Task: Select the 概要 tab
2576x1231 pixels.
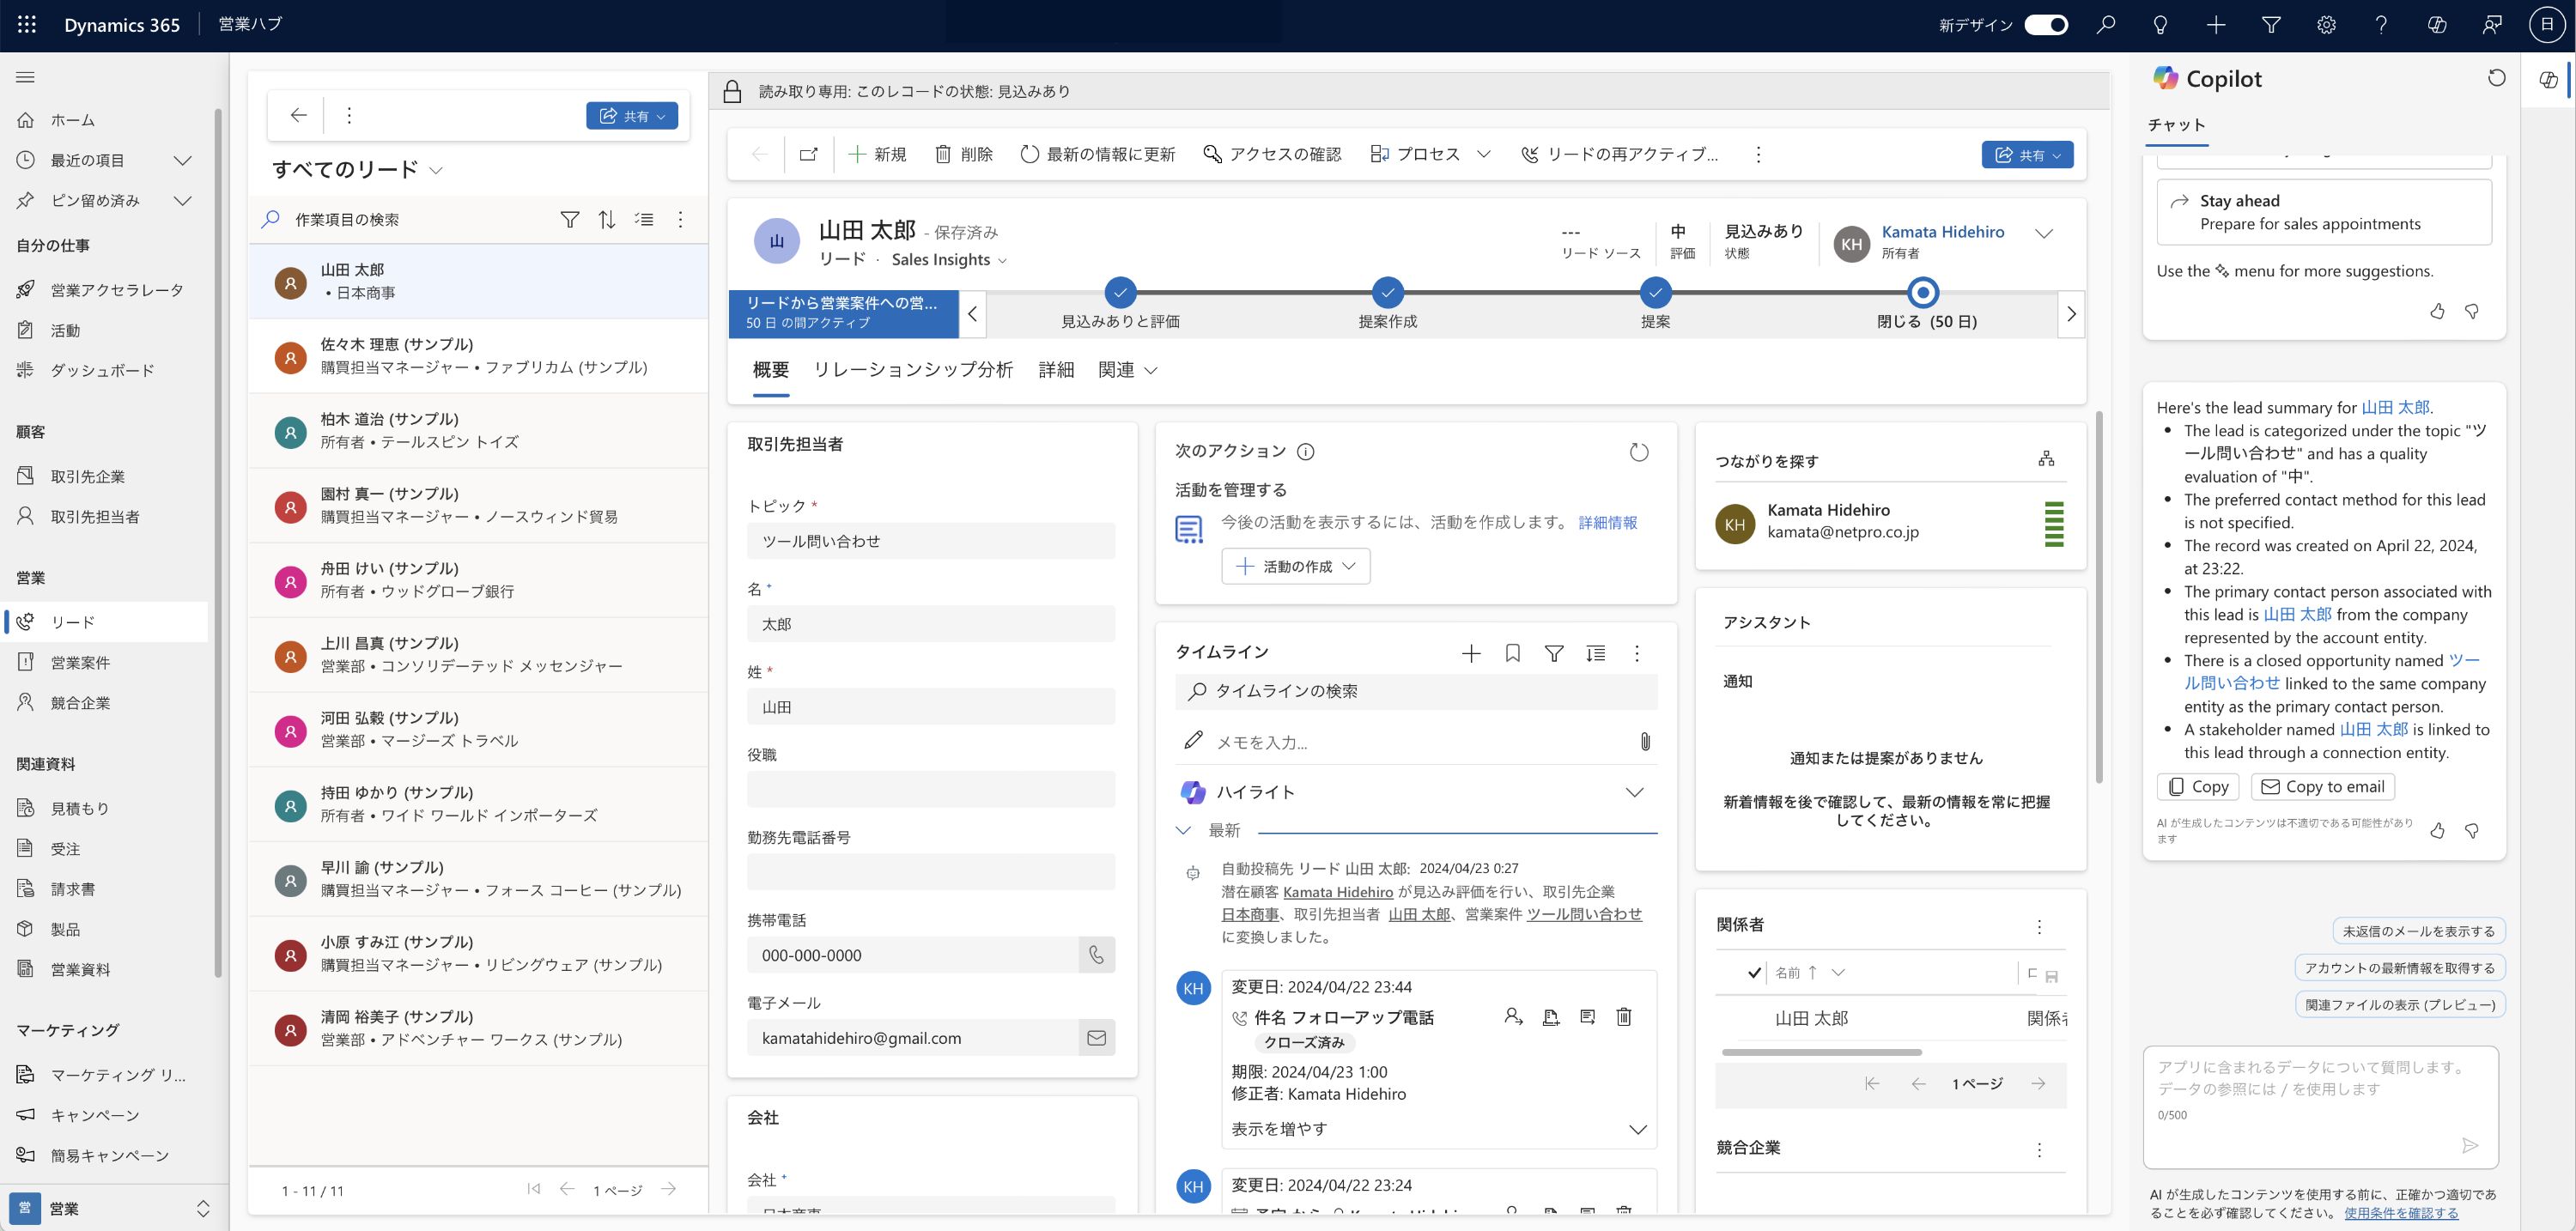Action: tap(771, 370)
